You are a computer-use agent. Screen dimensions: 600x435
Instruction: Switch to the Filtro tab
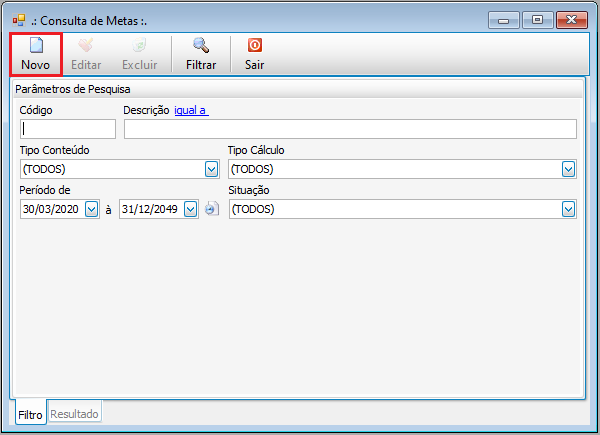point(31,412)
